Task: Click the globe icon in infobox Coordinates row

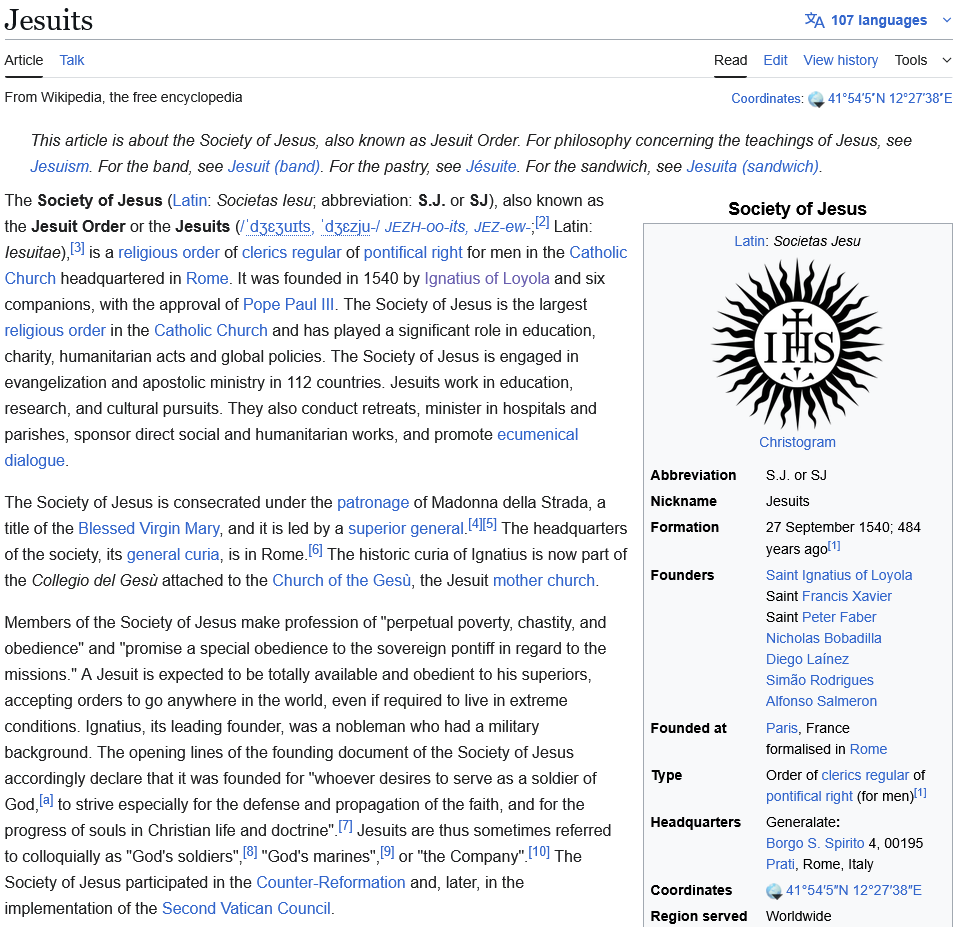Action: tap(774, 891)
